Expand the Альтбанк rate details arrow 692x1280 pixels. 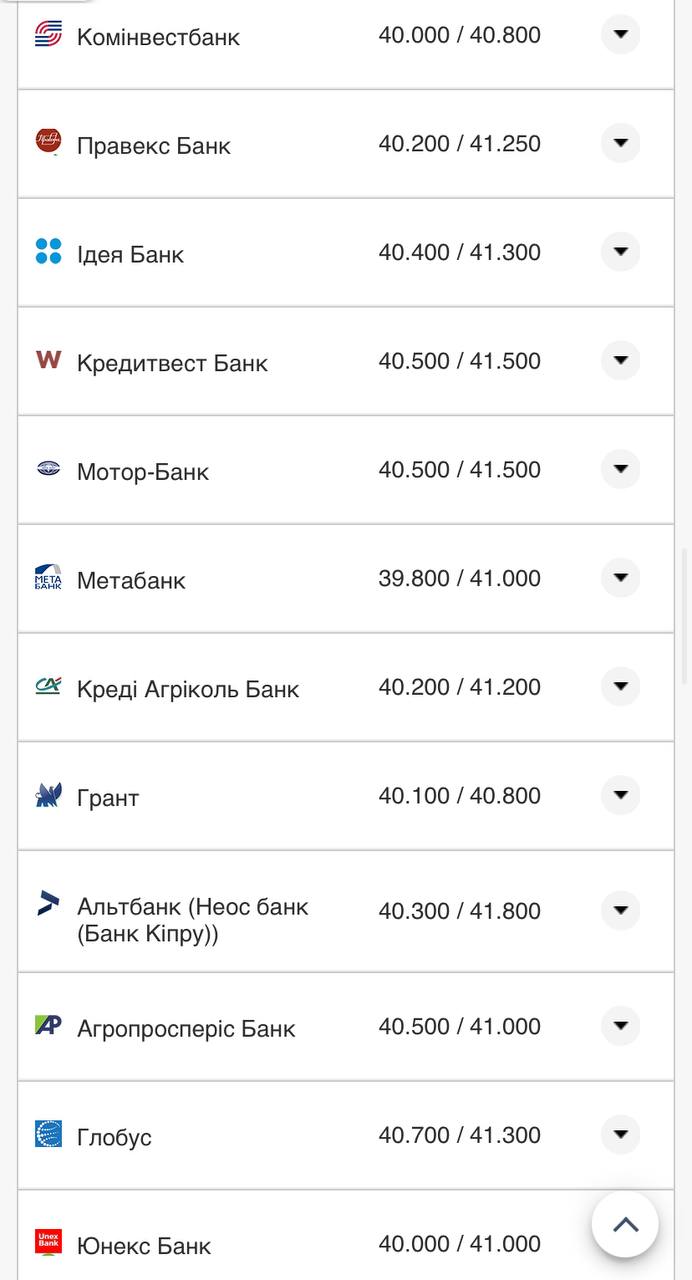pos(620,910)
